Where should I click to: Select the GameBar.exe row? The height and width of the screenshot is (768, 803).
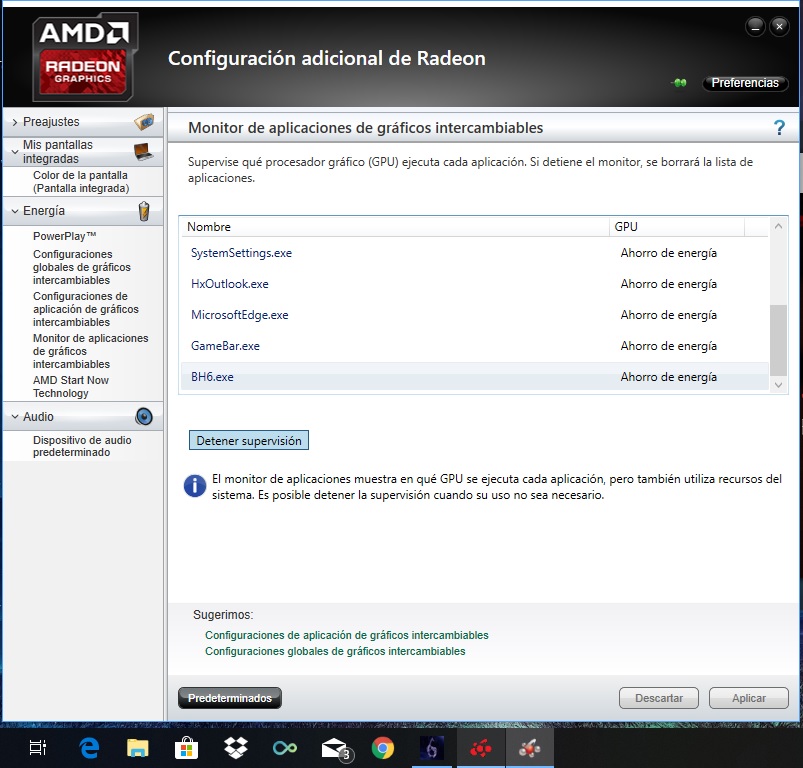475,346
